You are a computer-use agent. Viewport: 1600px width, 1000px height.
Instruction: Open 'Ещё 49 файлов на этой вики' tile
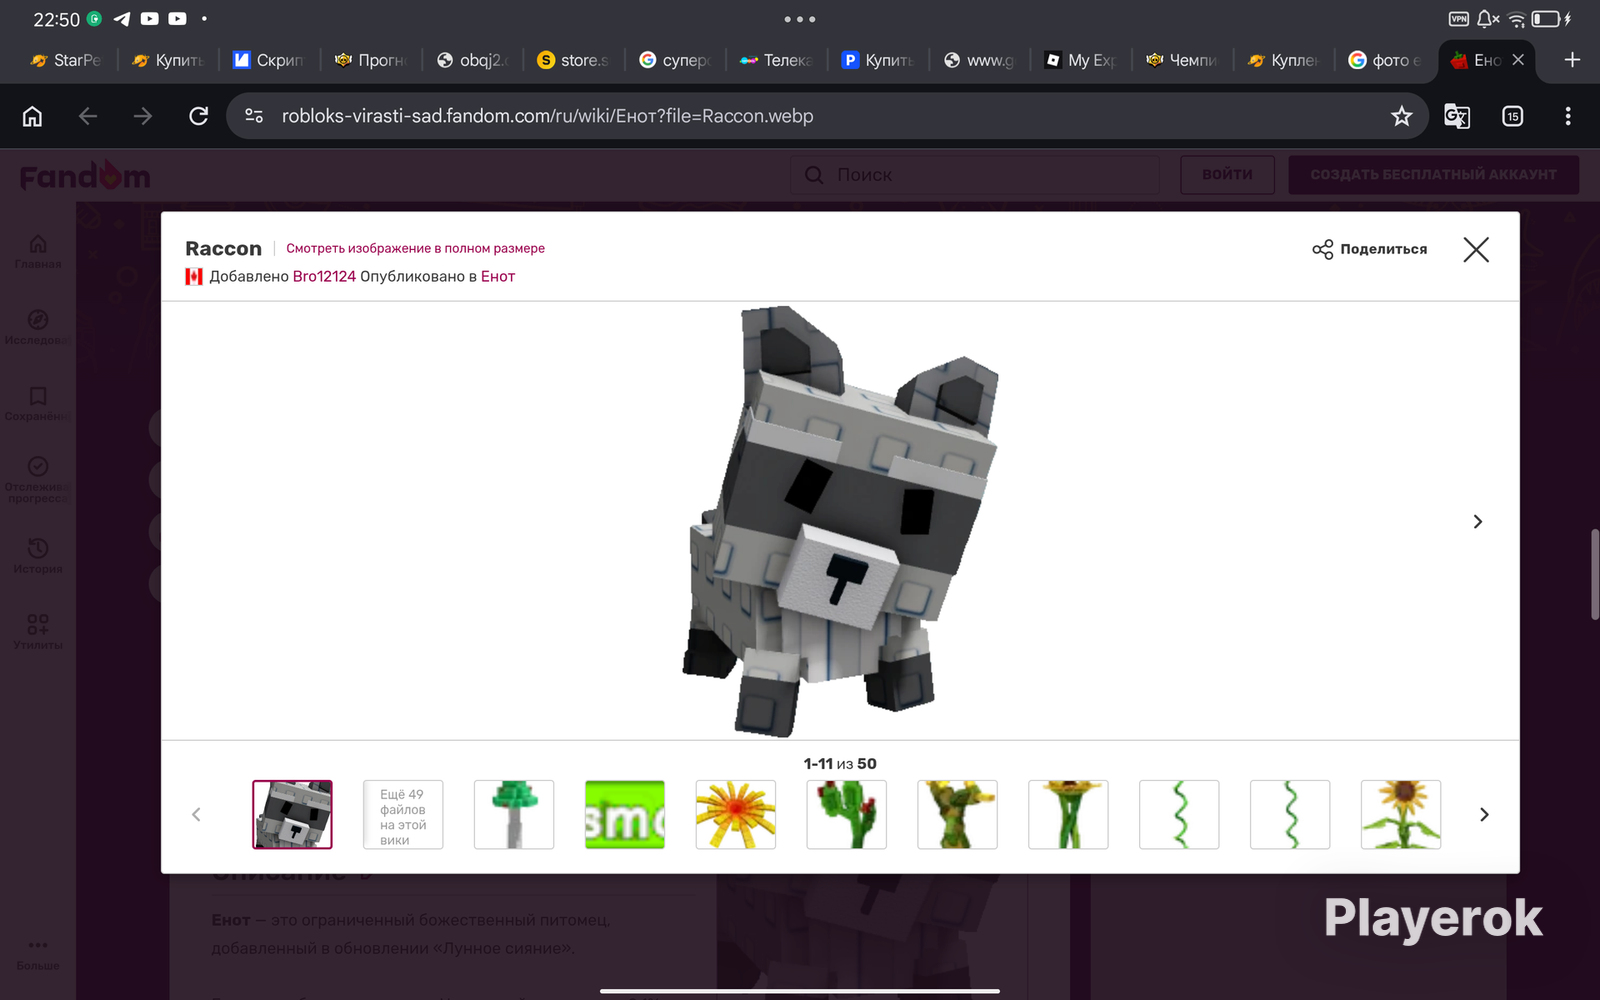tap(403, 814)
